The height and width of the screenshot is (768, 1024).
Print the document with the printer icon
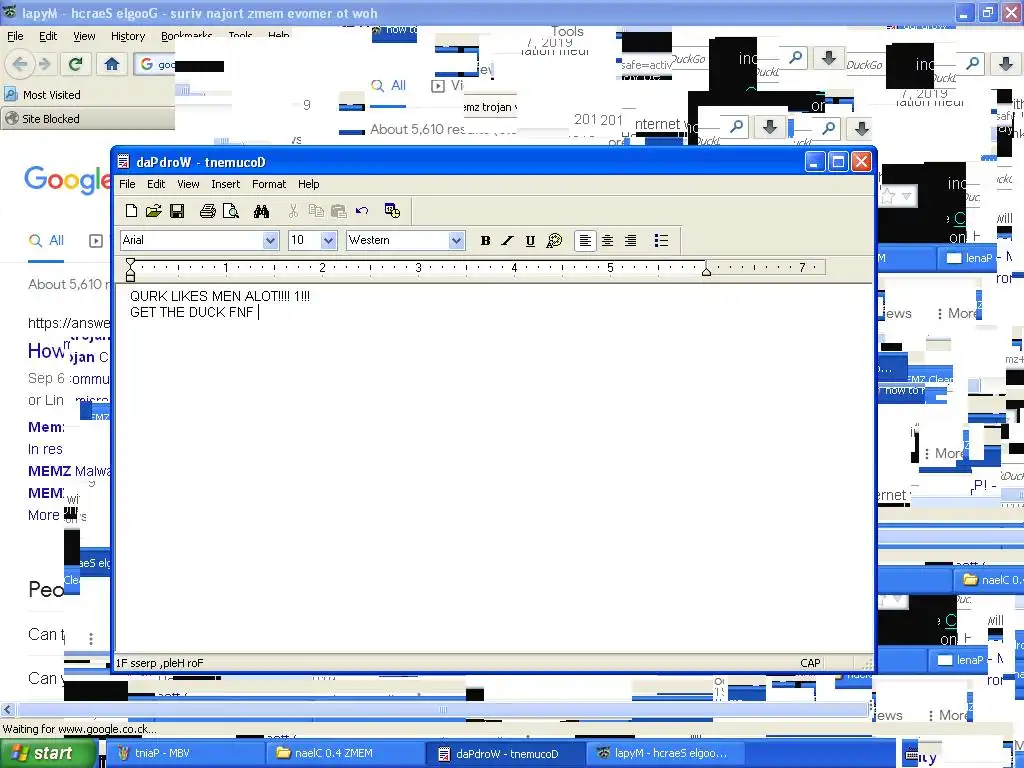[208, 210]
